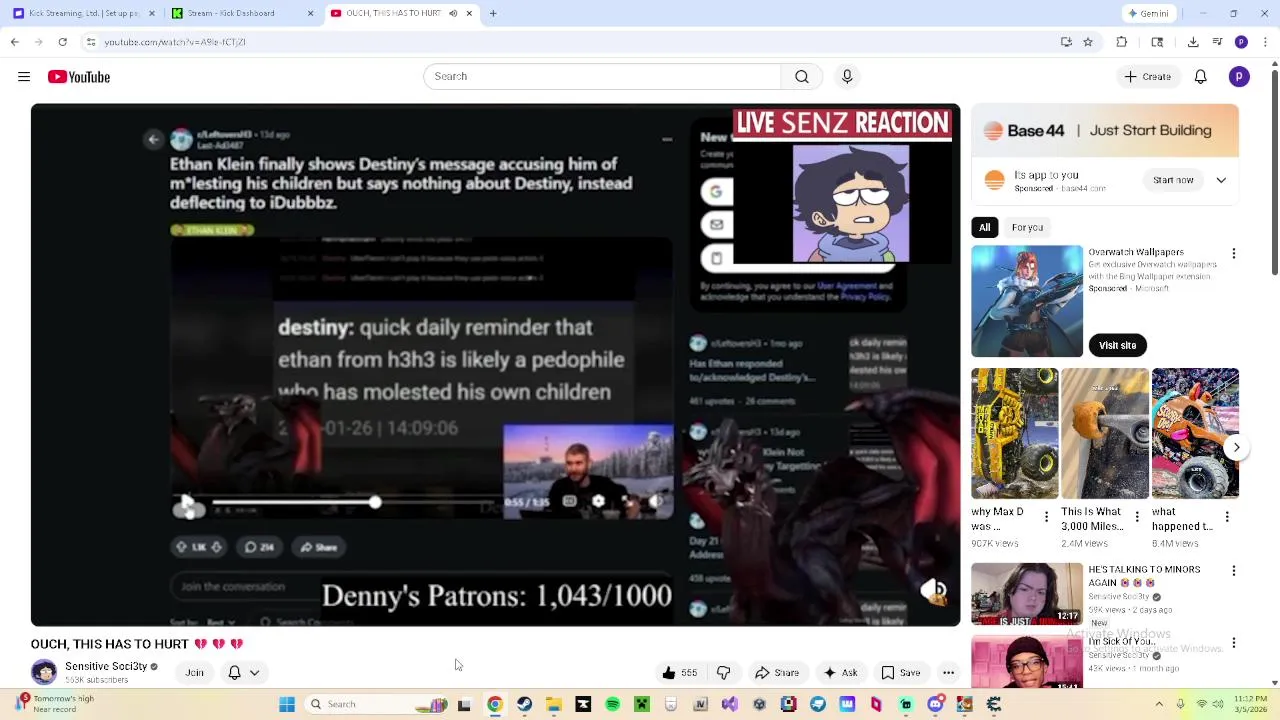1280x720 pixels.
Task: Click the Join channel button
Action: (194, 673)
